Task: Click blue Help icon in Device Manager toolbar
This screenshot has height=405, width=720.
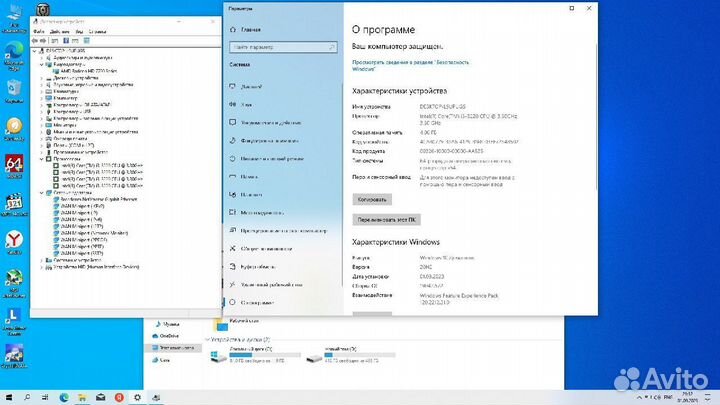Action: click(x=66, y=41)
